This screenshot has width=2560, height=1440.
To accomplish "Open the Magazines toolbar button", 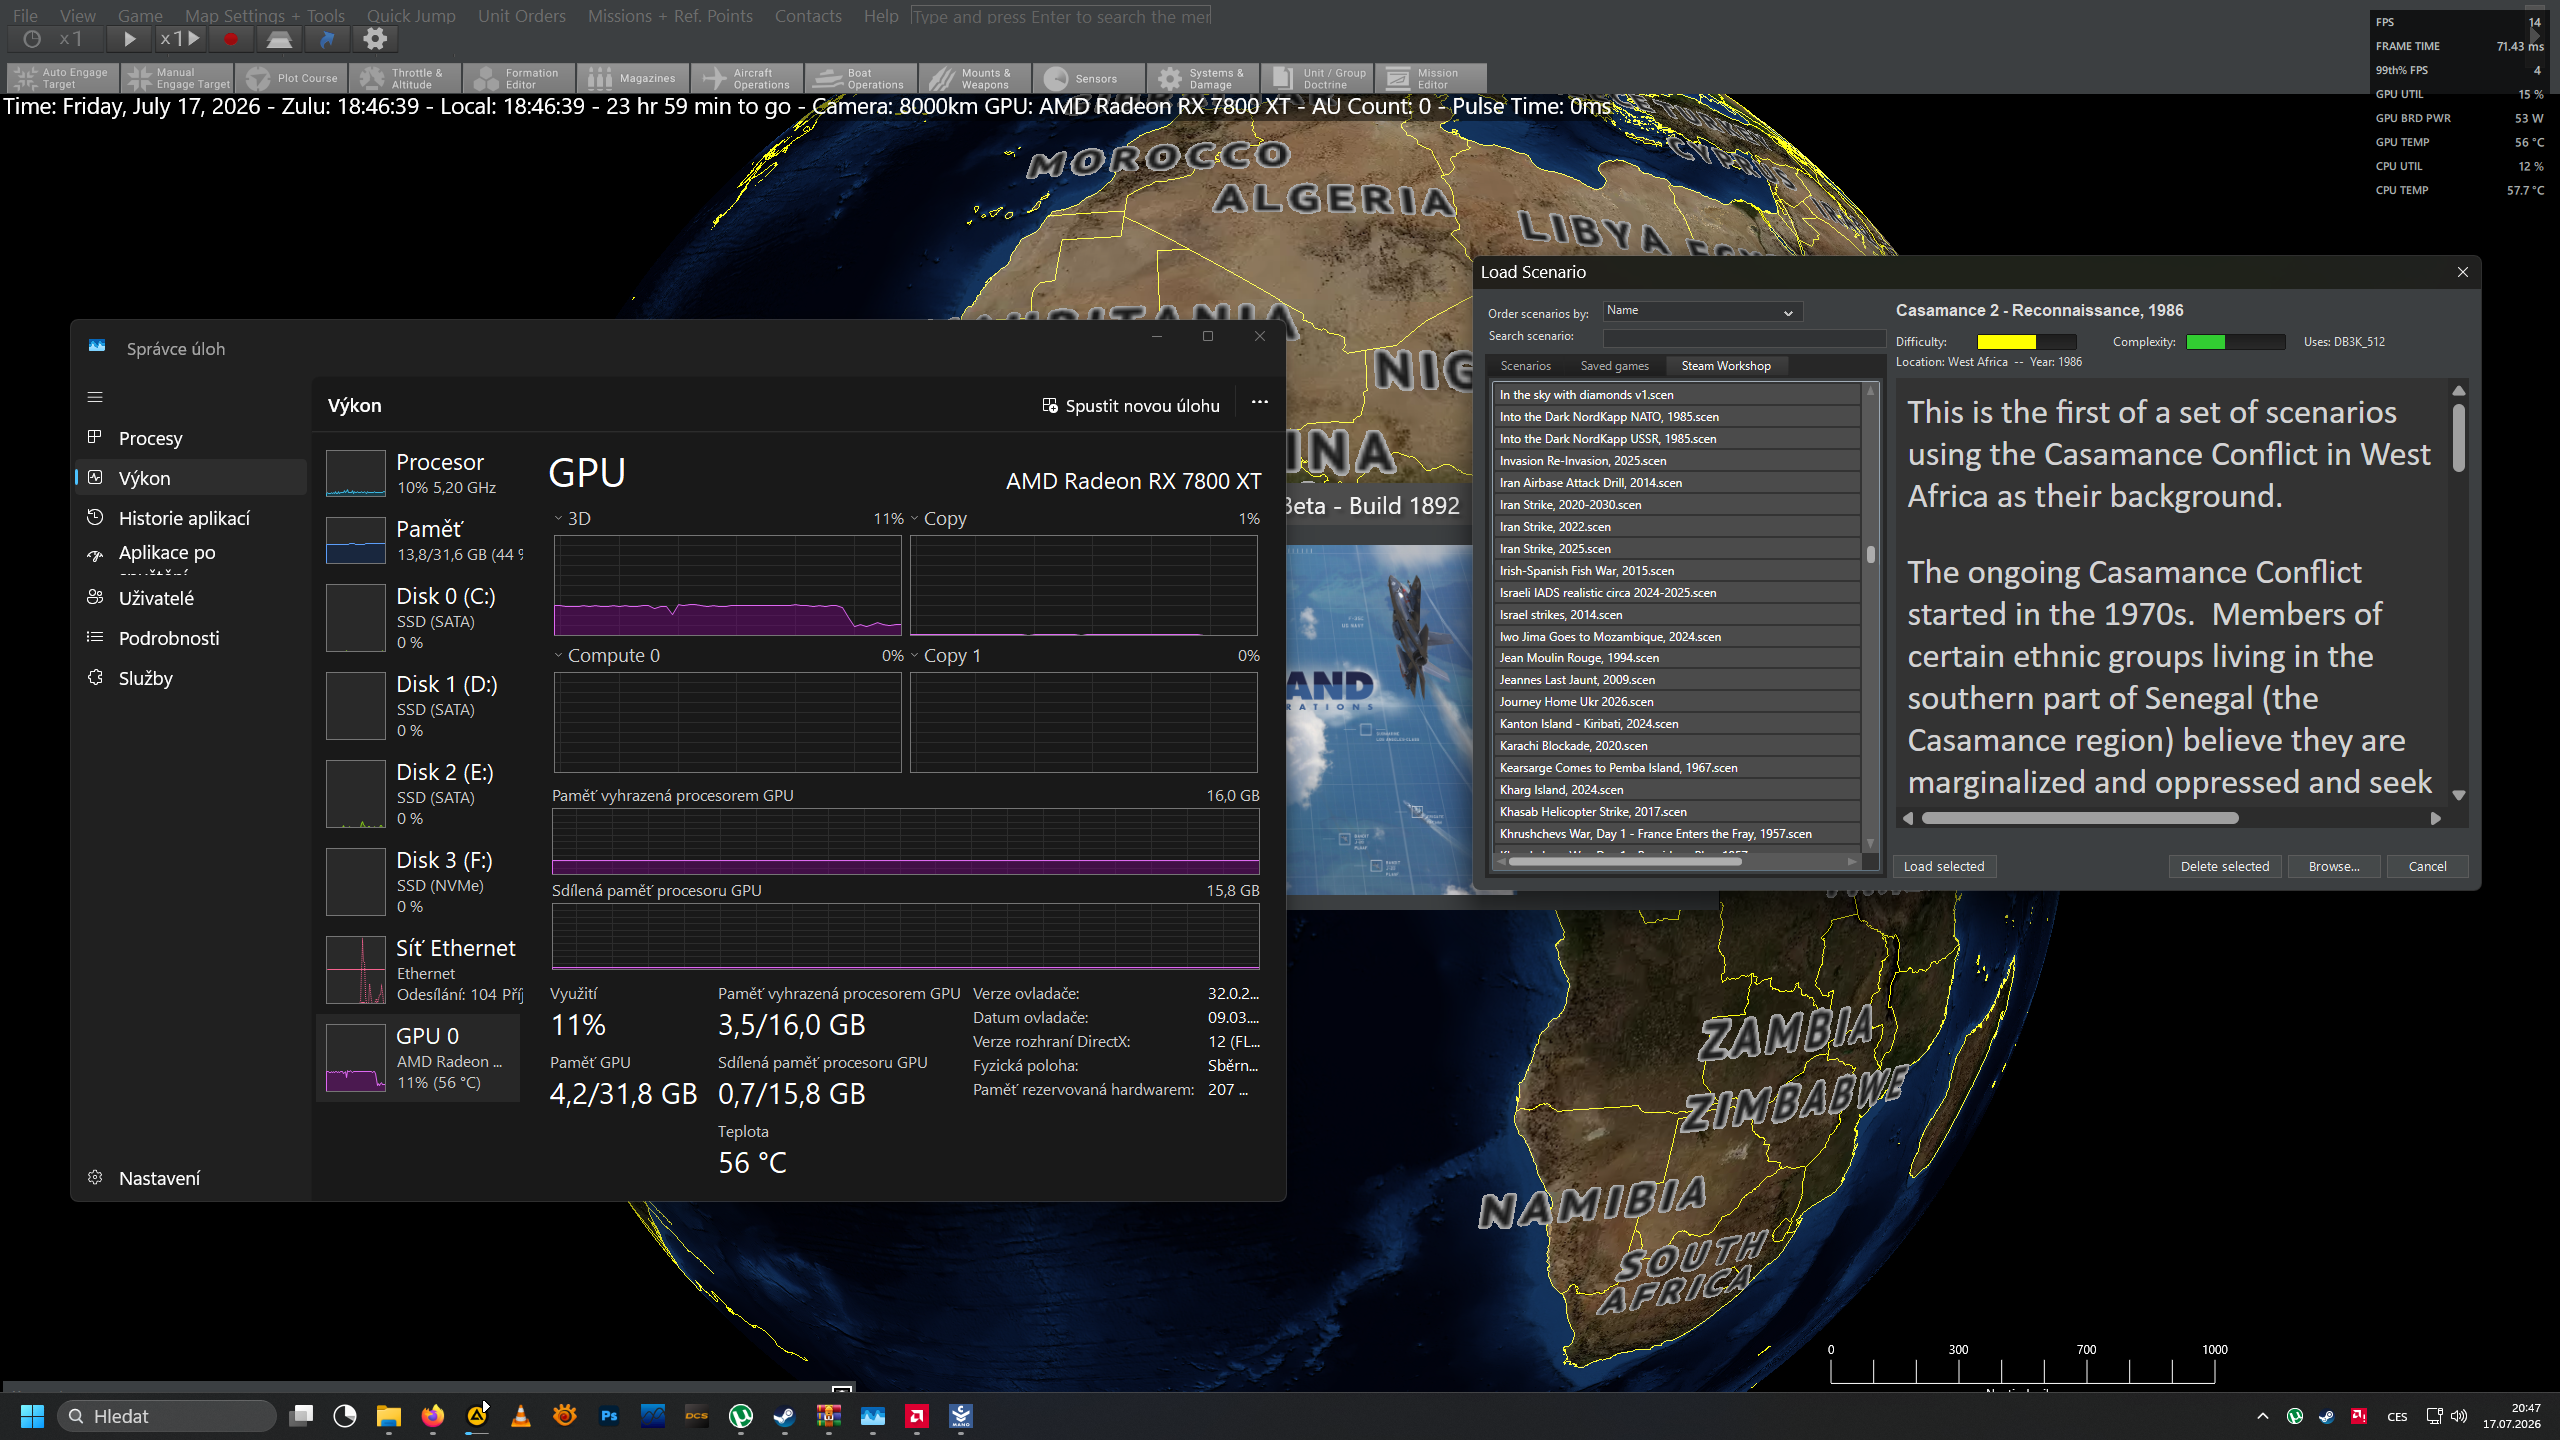I will click(632, 78).
